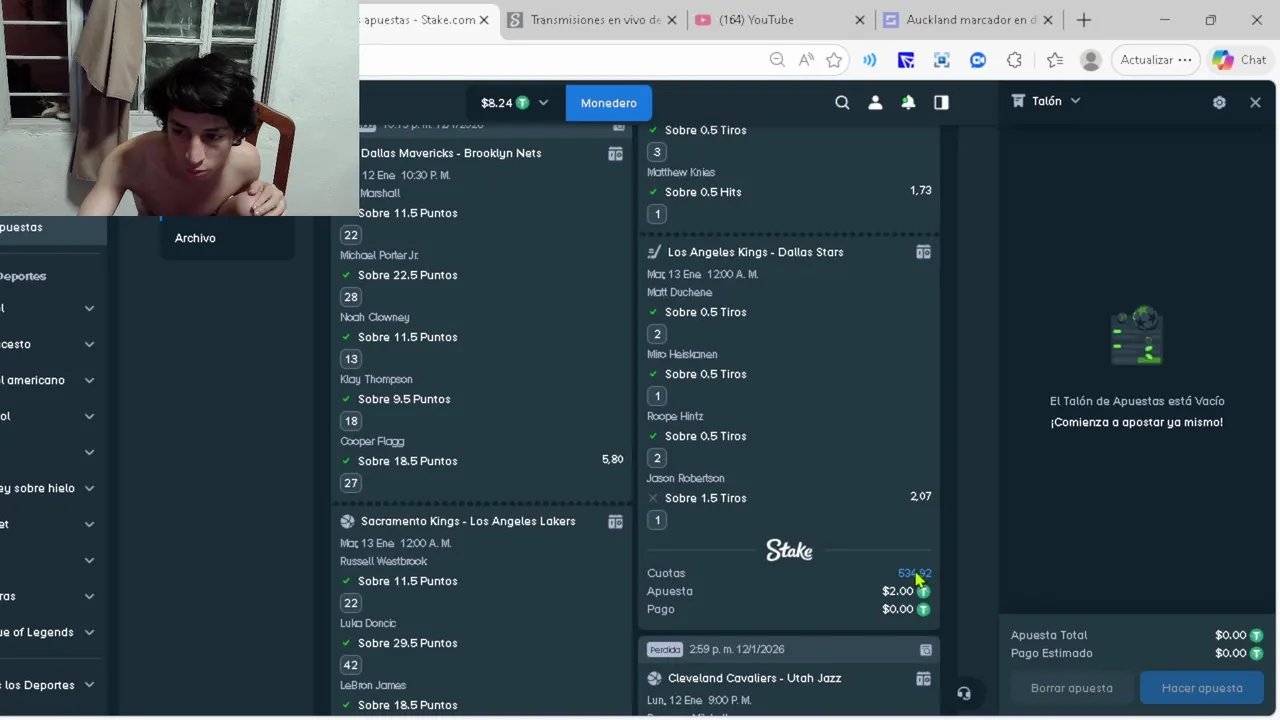The image size is (1280, 720).
Task: Click the screenshot capture extension icon
Action: point(942,60)
